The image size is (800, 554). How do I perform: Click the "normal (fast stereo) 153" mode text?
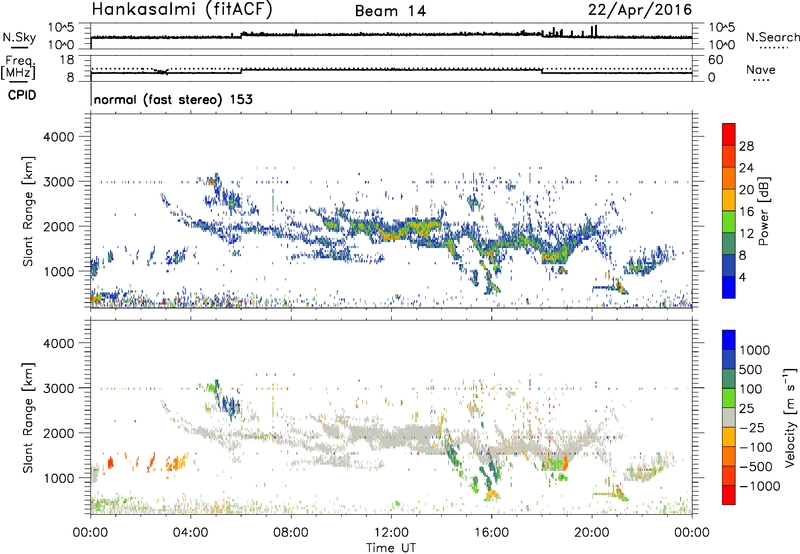pos(173,99)
